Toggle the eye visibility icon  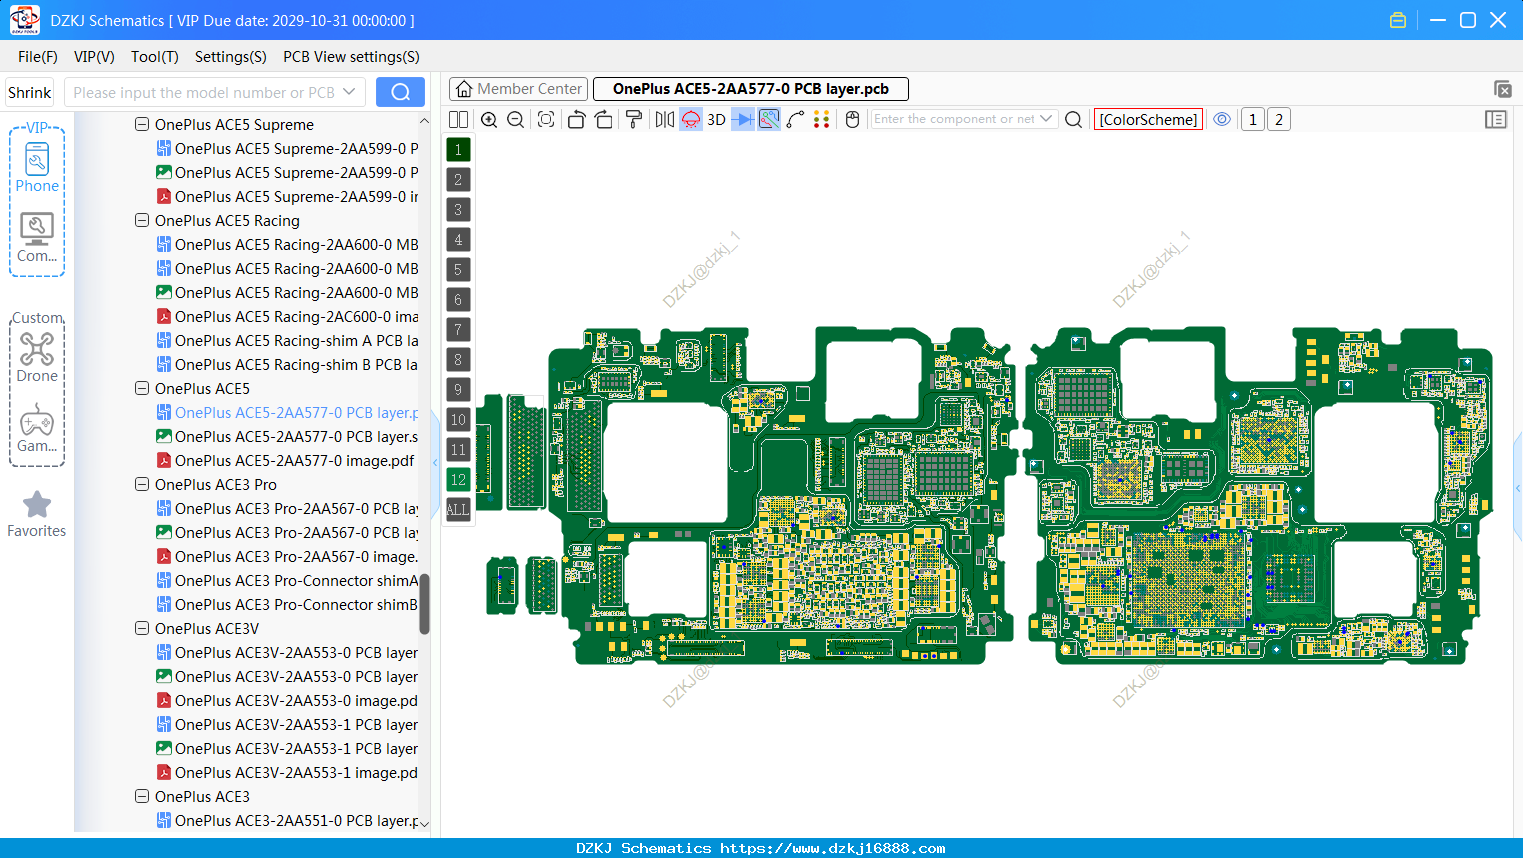pyautogui.click(x=1222, y=119)
